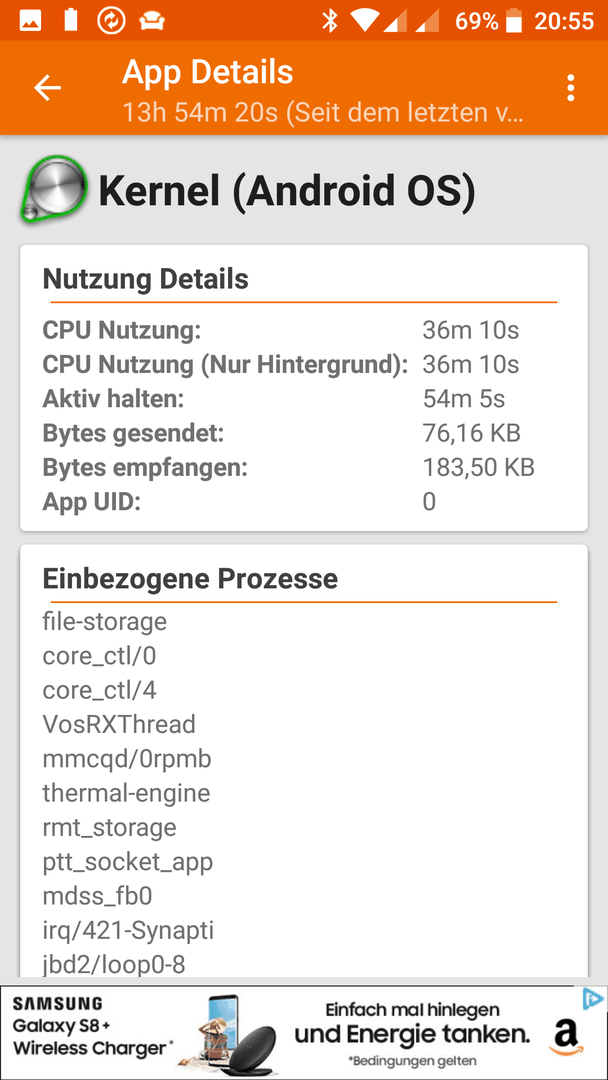Tap the sync circle notification icon

click(110, 21)
